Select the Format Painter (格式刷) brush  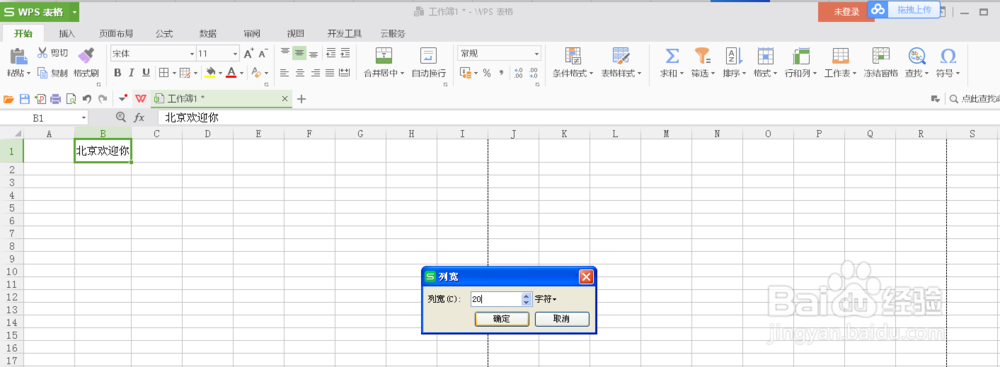pos(85,56)
